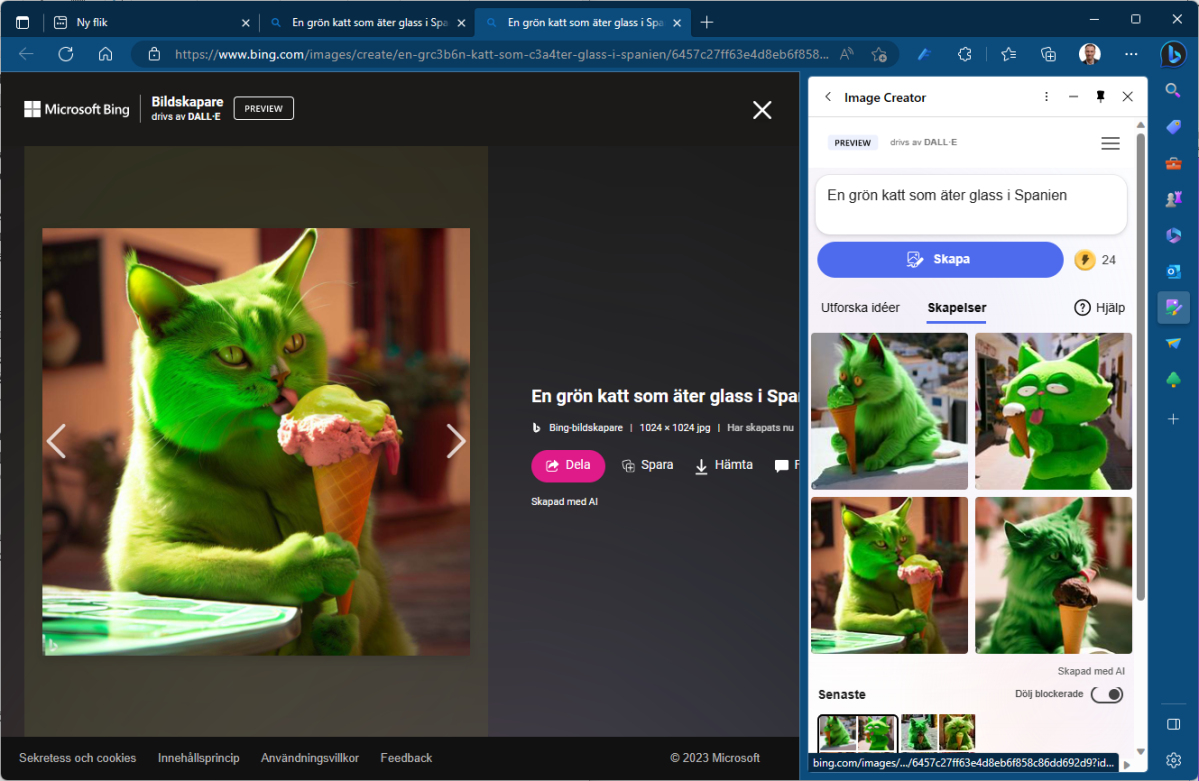Open sidebar search magnifier icon
This screenshot has width=1199, height=781.
[x=1173, y=91]
